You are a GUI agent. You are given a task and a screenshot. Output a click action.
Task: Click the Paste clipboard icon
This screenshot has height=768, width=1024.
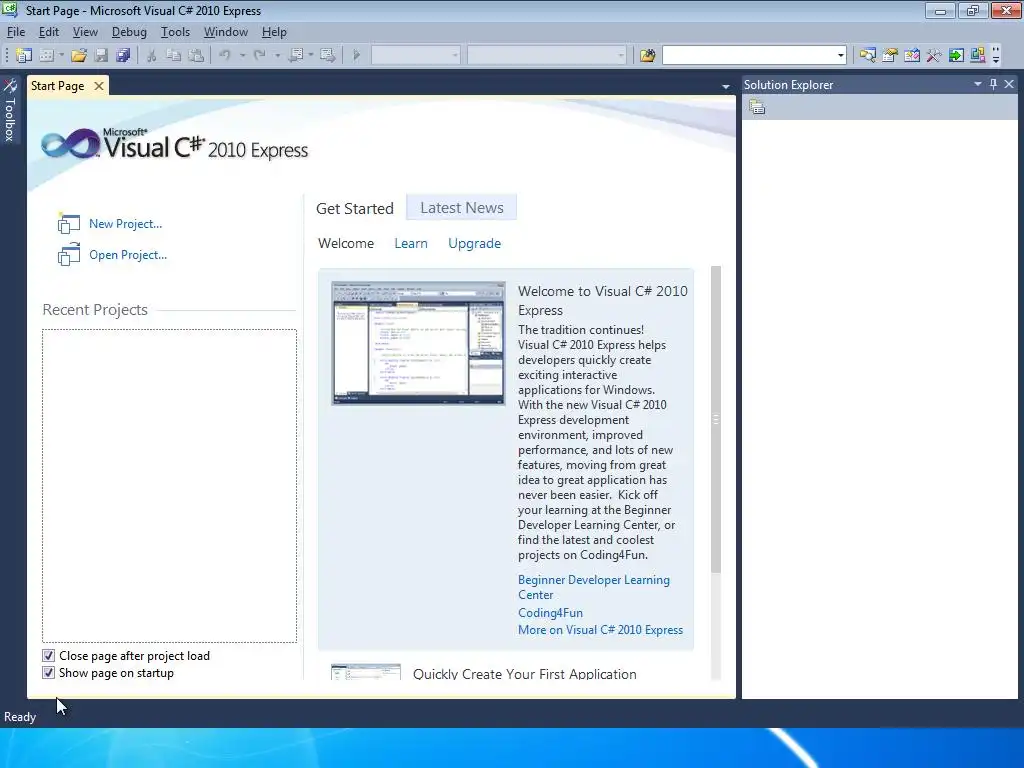[x=195, y=56]
